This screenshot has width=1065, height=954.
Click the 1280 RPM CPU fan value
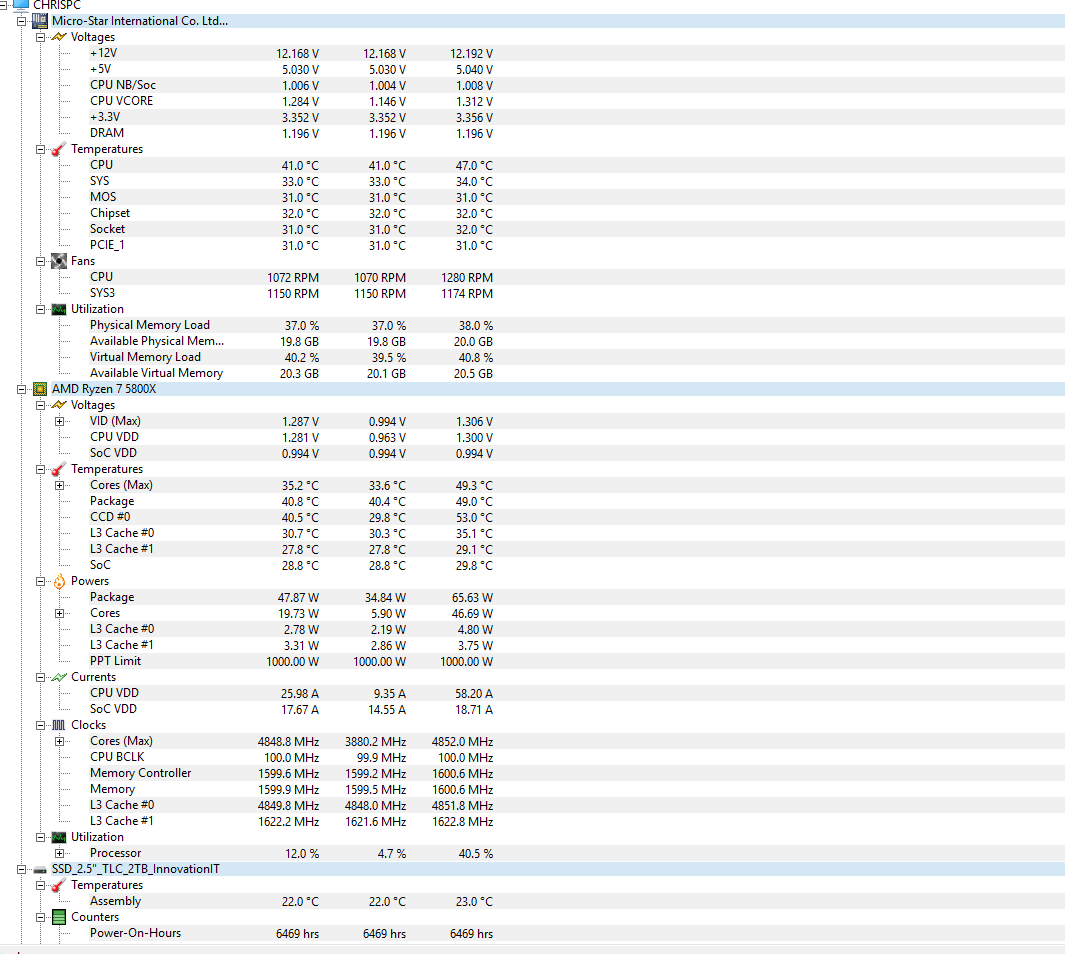coord(467,278)
